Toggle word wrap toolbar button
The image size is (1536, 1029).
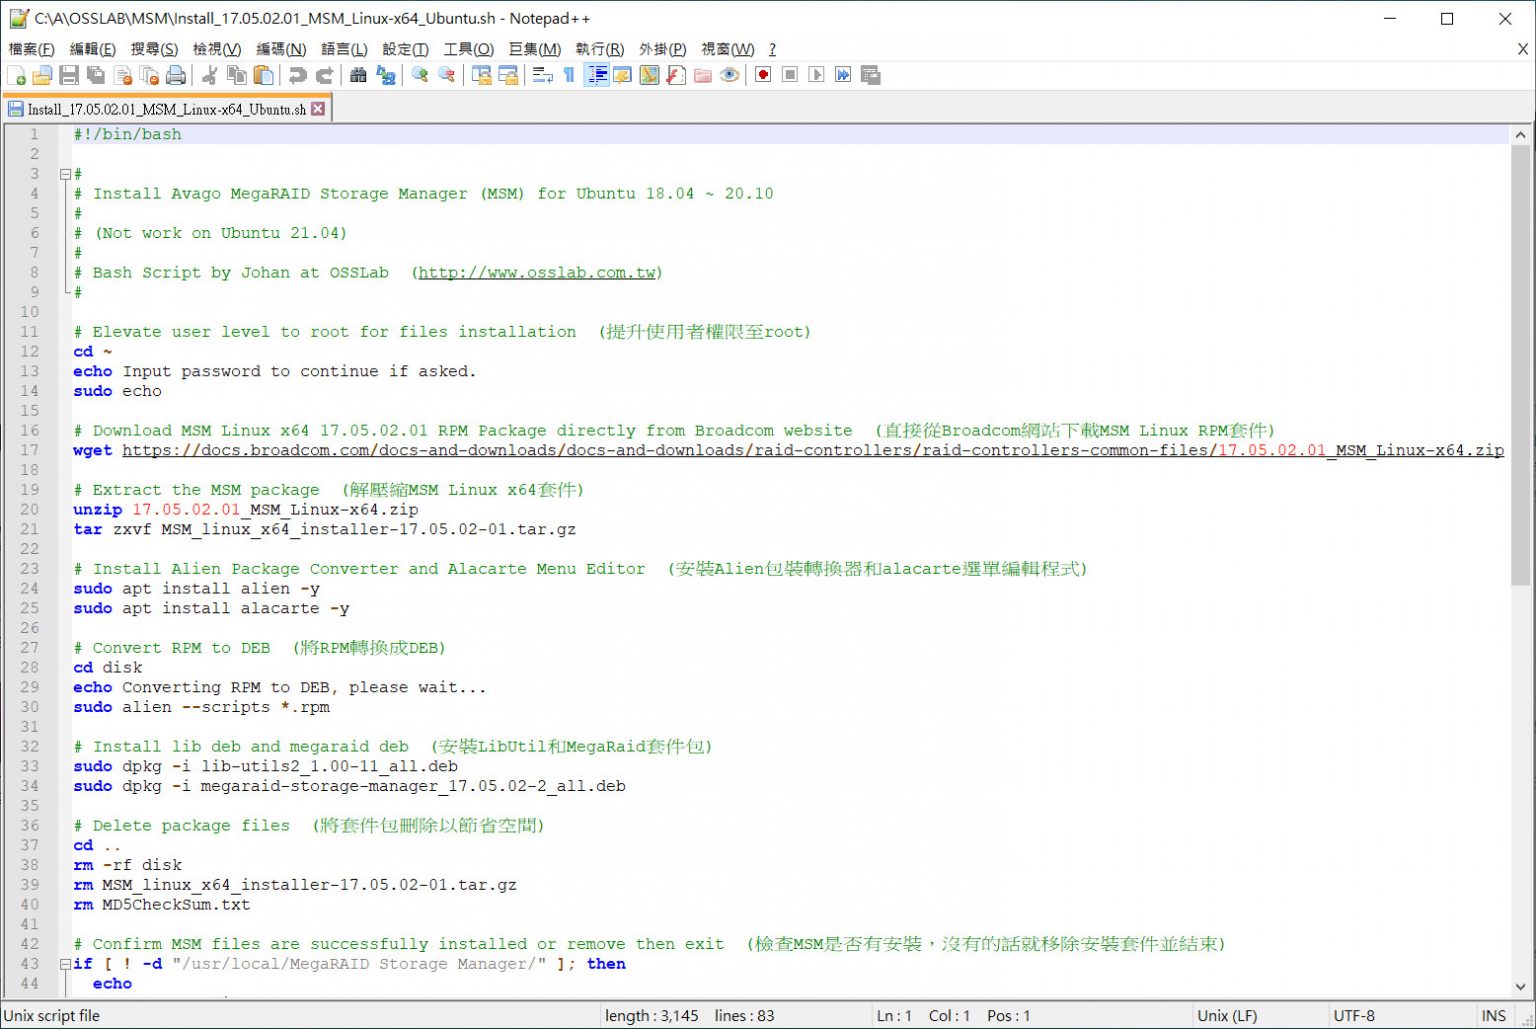pyautogui.click(x=543, y=76)
